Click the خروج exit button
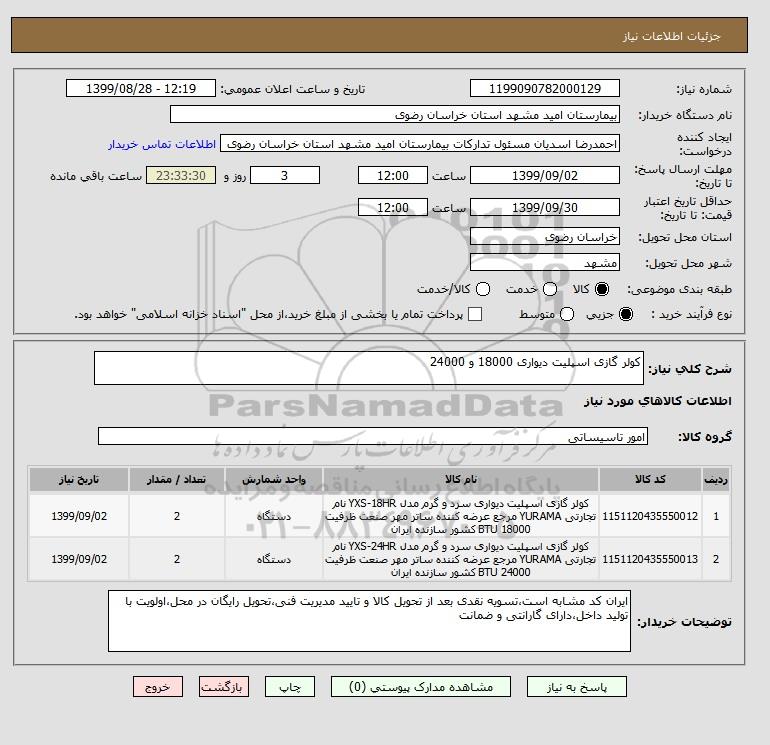Screen dimensions: 770x745 click(158, 687)
